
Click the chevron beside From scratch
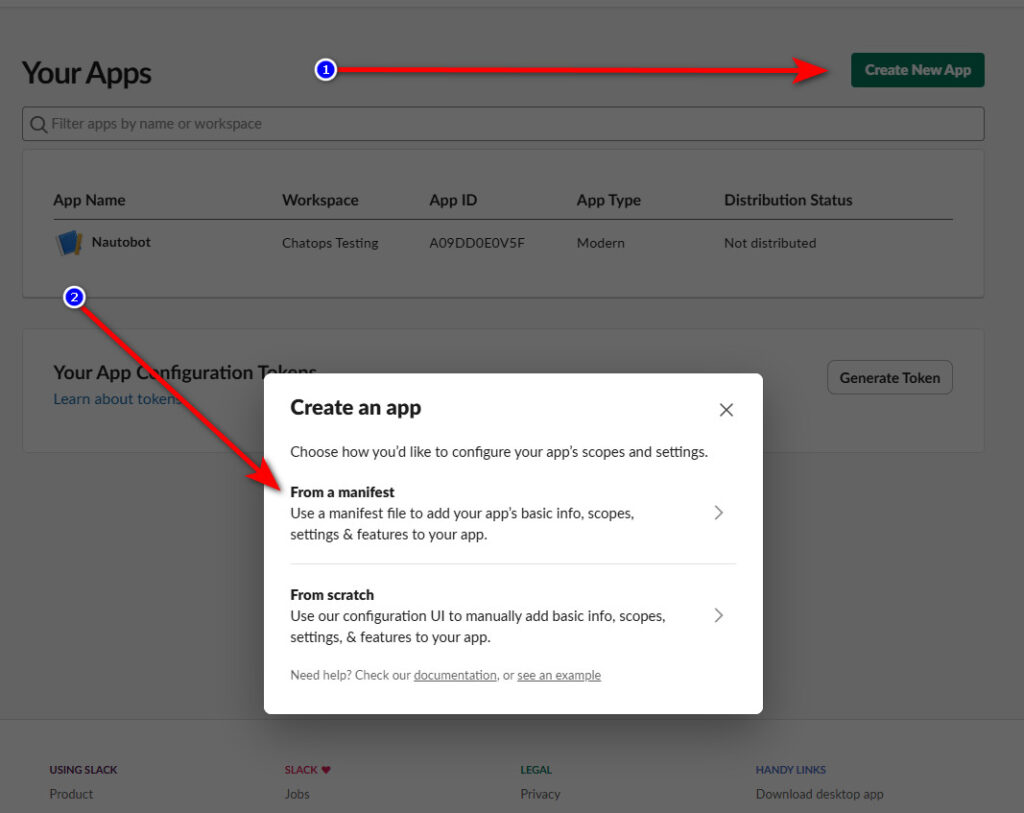[x=718, y=615]
